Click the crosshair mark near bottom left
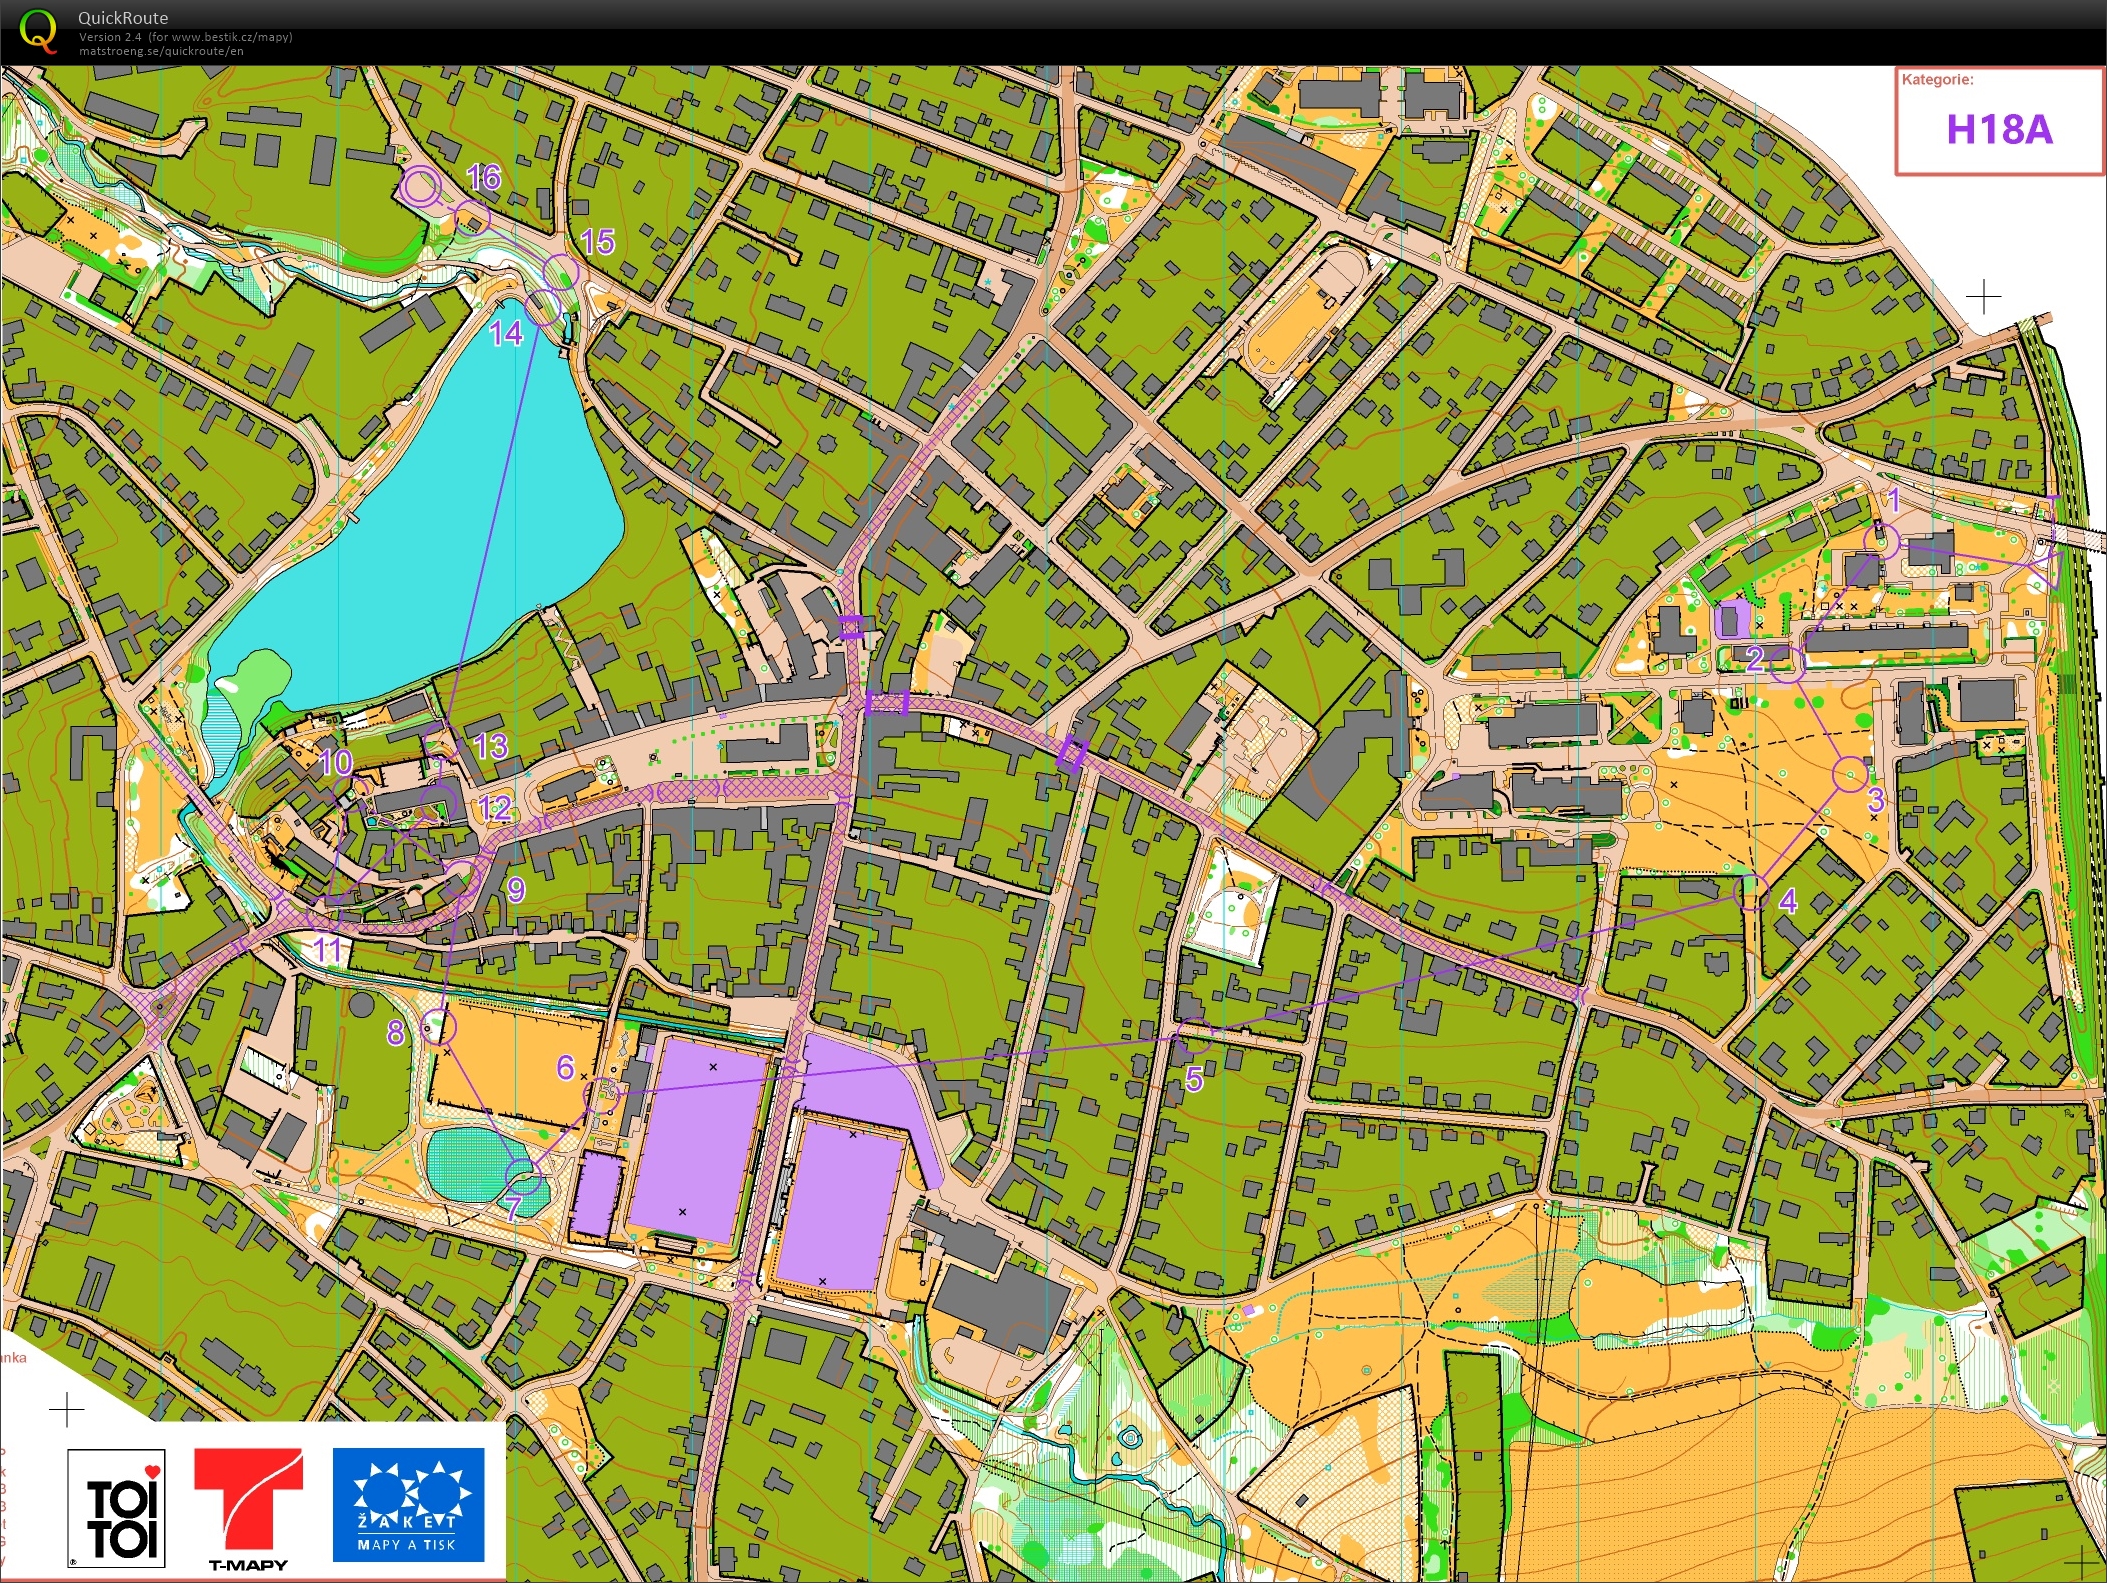Screen dimensions: 2107x1583 point(66,1411)
